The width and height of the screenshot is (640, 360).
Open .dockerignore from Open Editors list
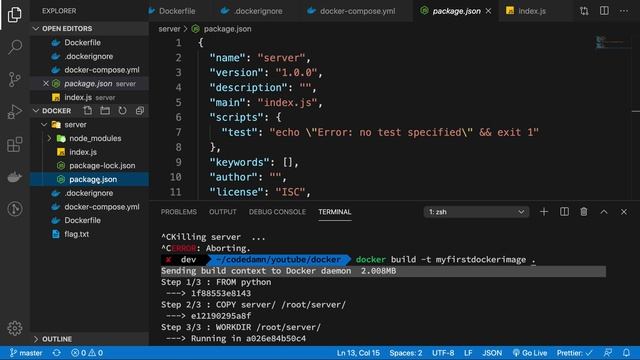pyautogui.click(x=89, y=56)
